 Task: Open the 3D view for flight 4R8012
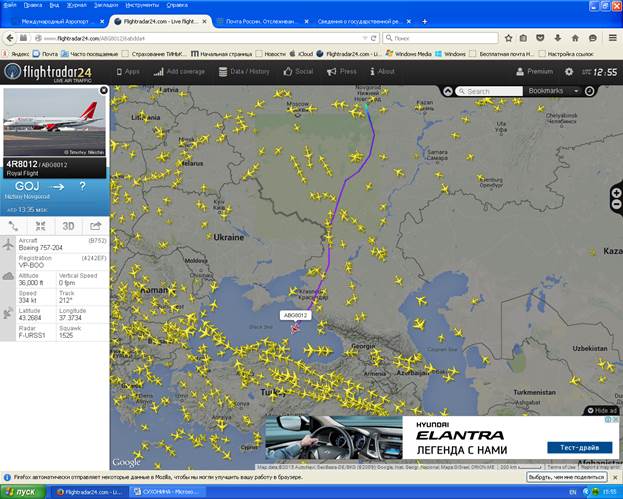68,226
